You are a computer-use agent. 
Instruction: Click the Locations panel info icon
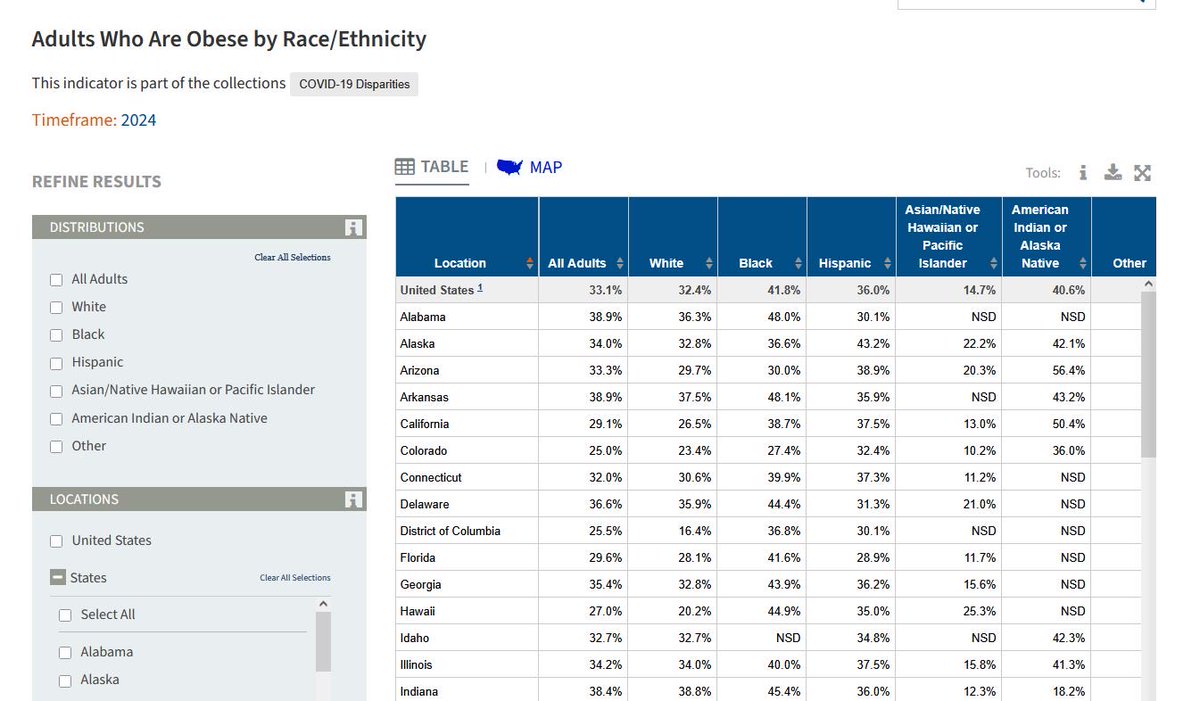[353, 499]
